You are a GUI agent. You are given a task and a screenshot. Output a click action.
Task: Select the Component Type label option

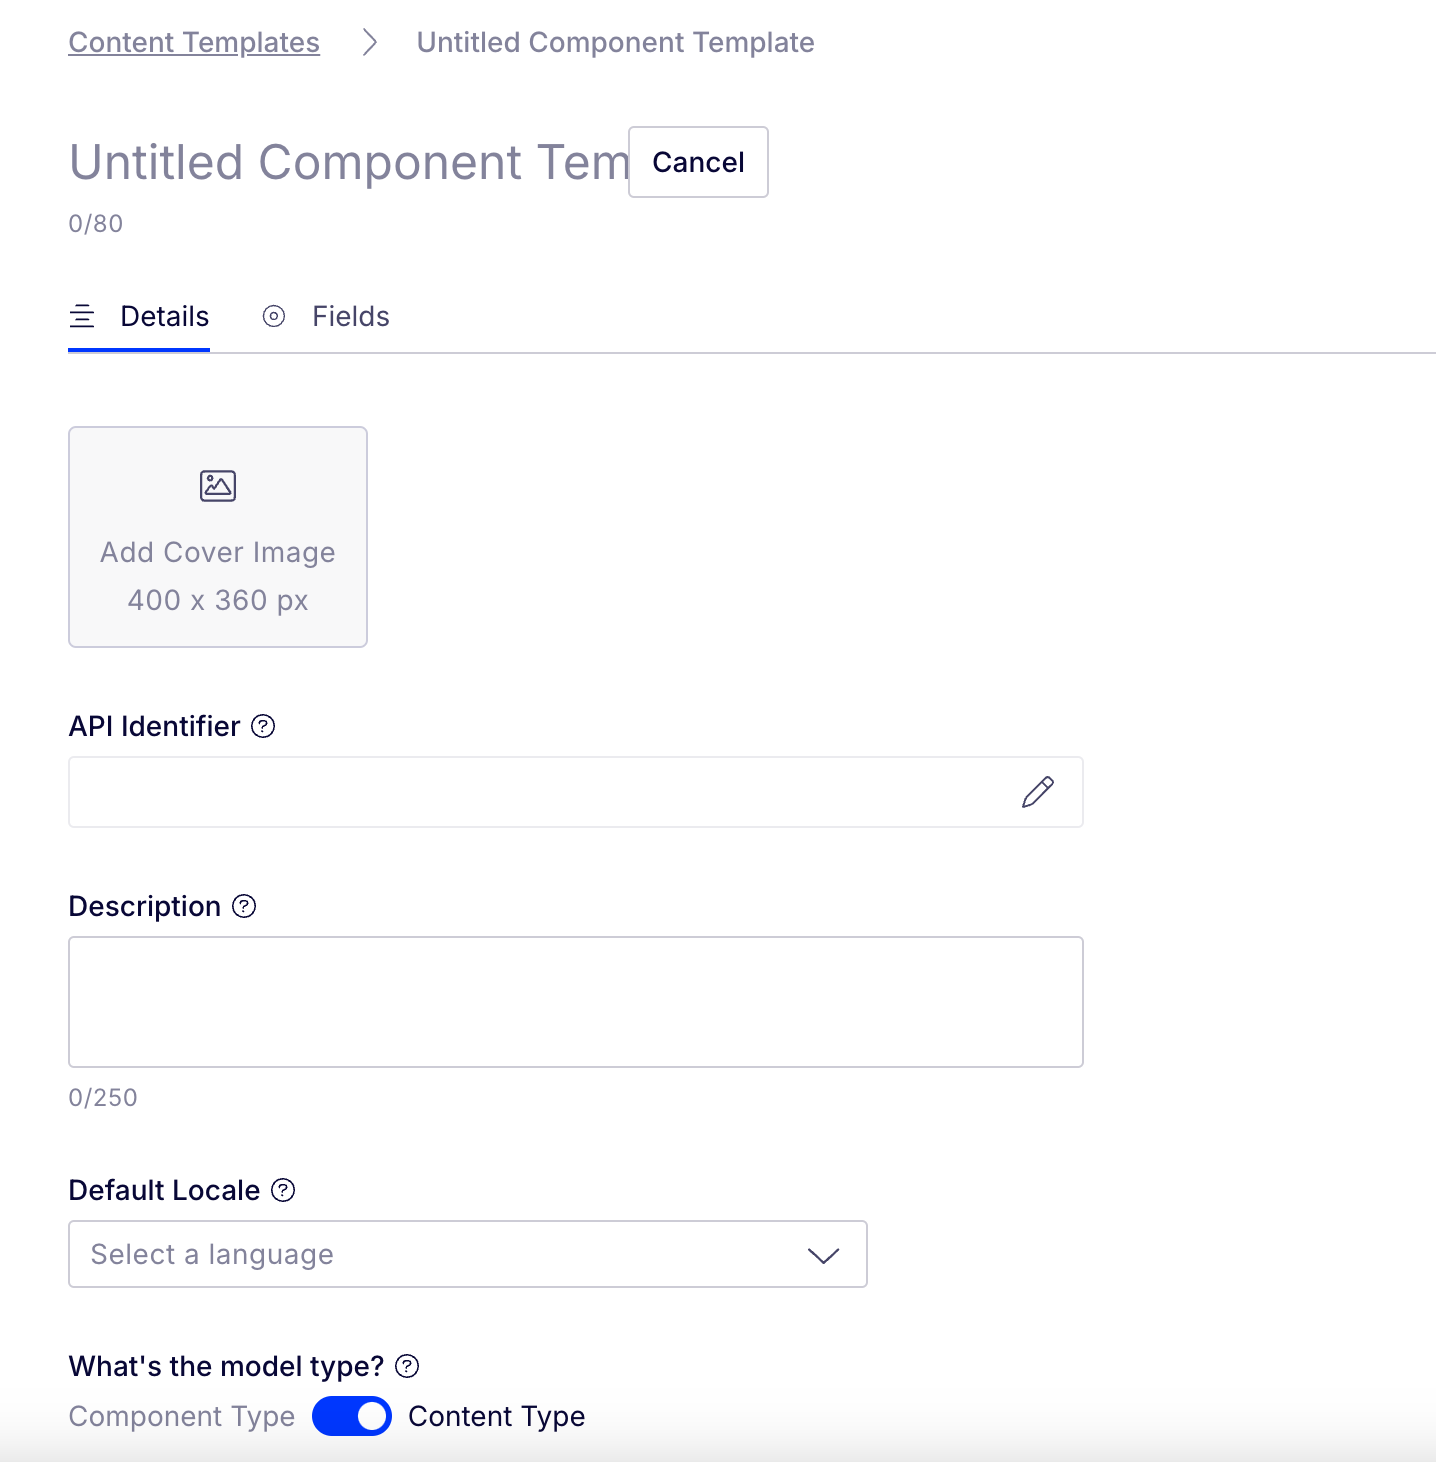(x=182, y=1416)
